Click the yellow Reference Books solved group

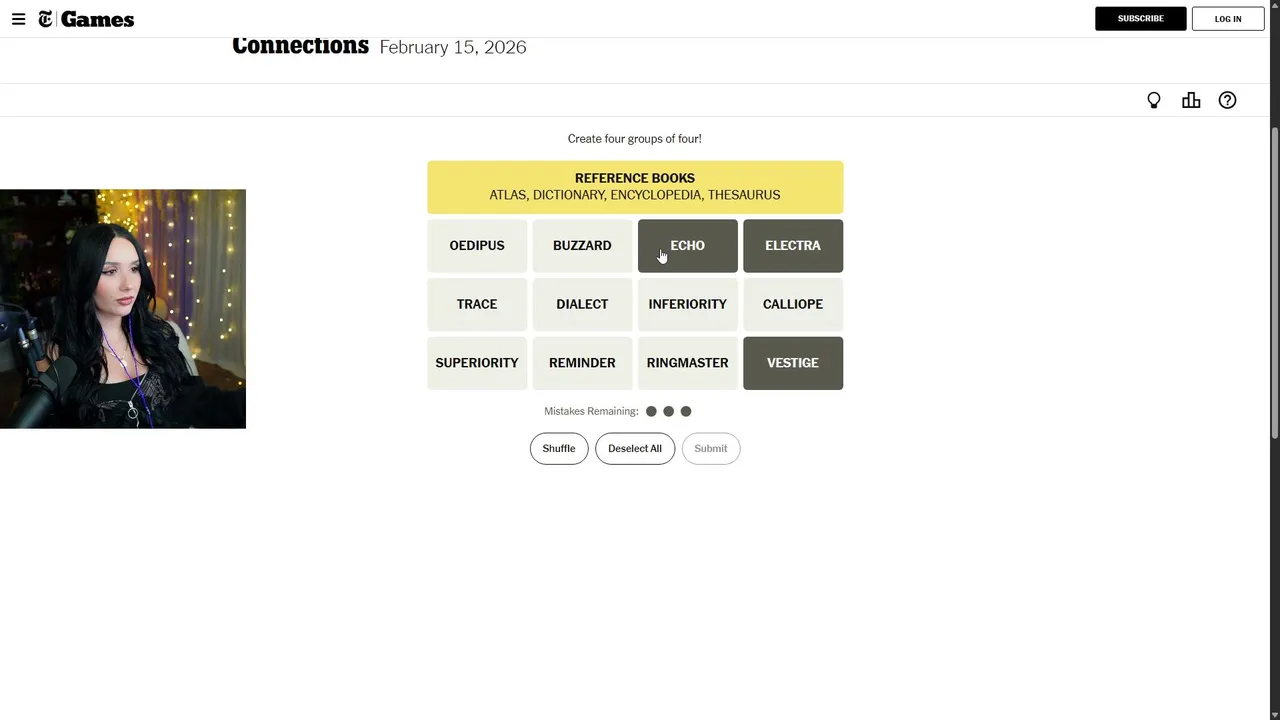point(635,187)
